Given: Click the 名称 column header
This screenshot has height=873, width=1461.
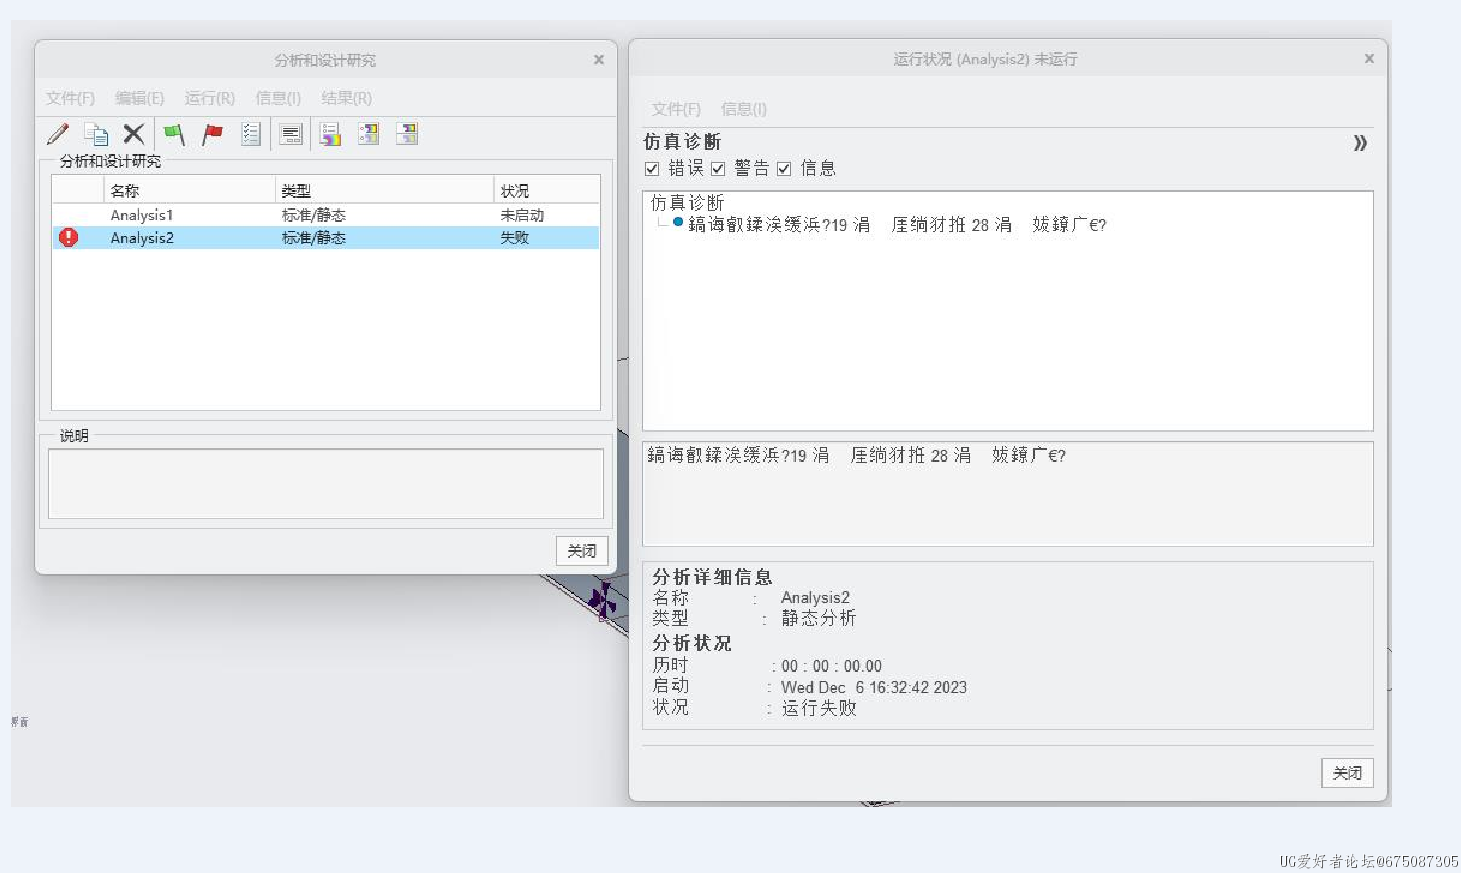Looking at the screenshot, I should coord(189,190).
